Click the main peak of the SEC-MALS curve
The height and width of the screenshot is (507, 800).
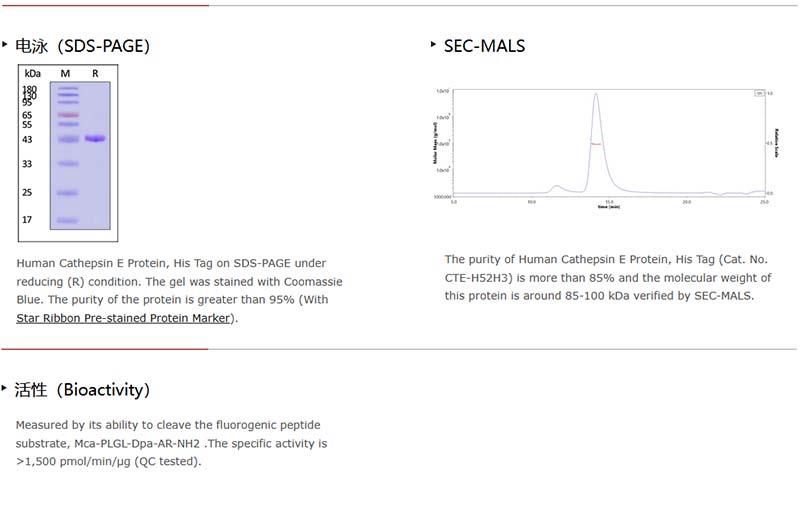[596, 97]
